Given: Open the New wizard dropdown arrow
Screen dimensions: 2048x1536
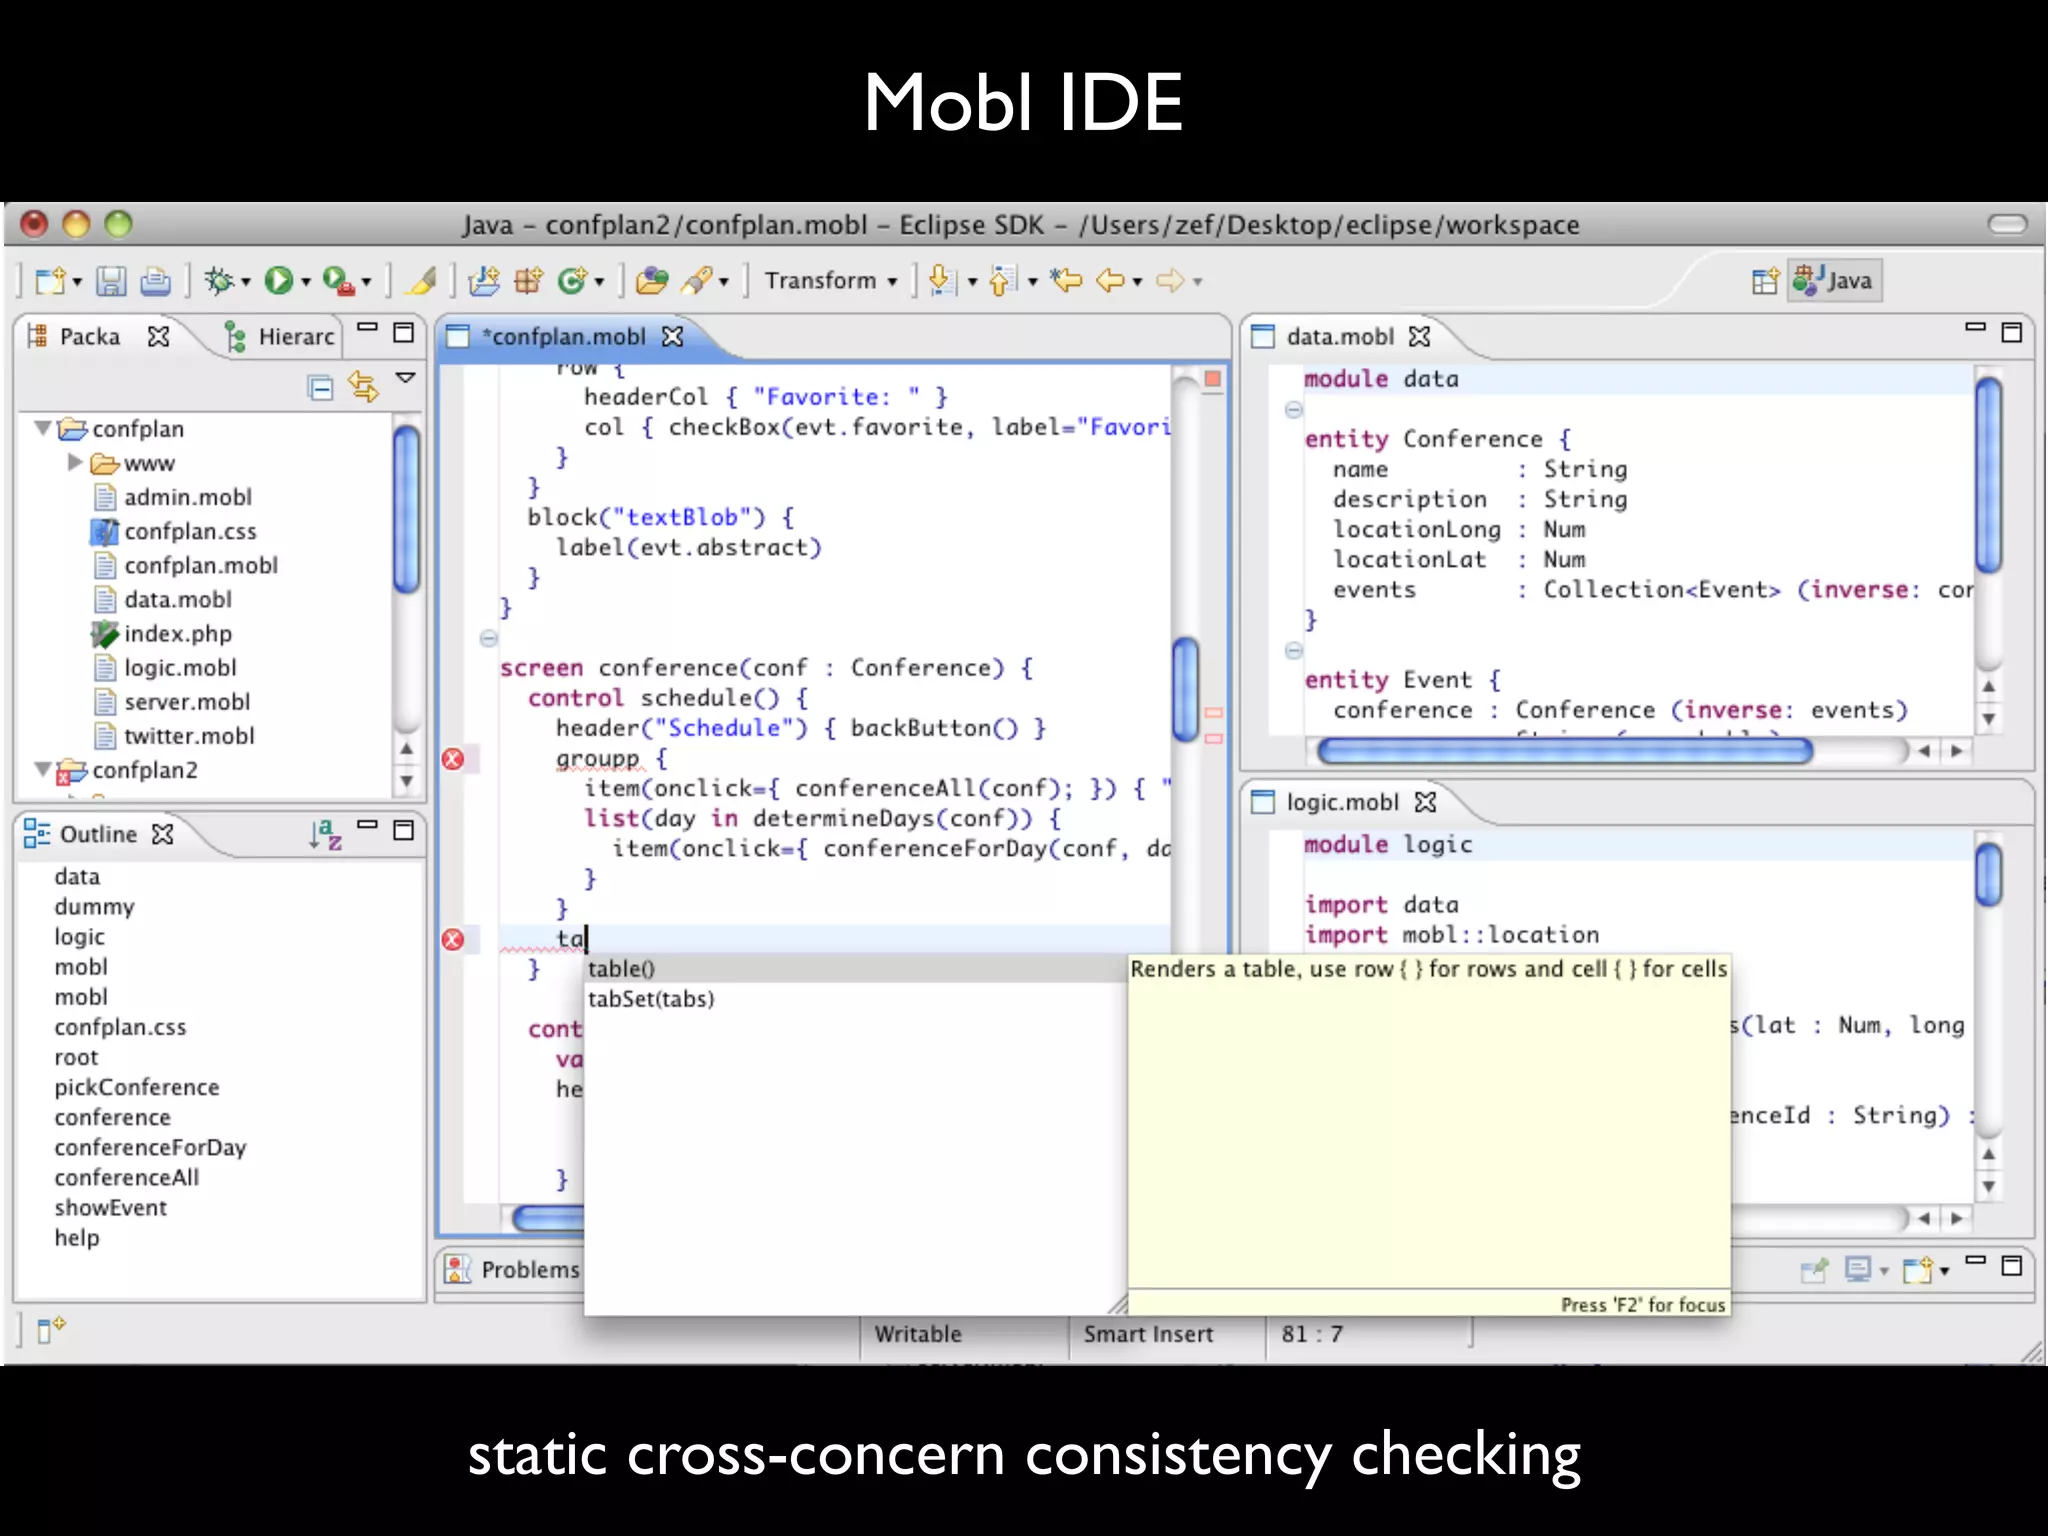Looking at the screenshot, I should coord(77,282).
